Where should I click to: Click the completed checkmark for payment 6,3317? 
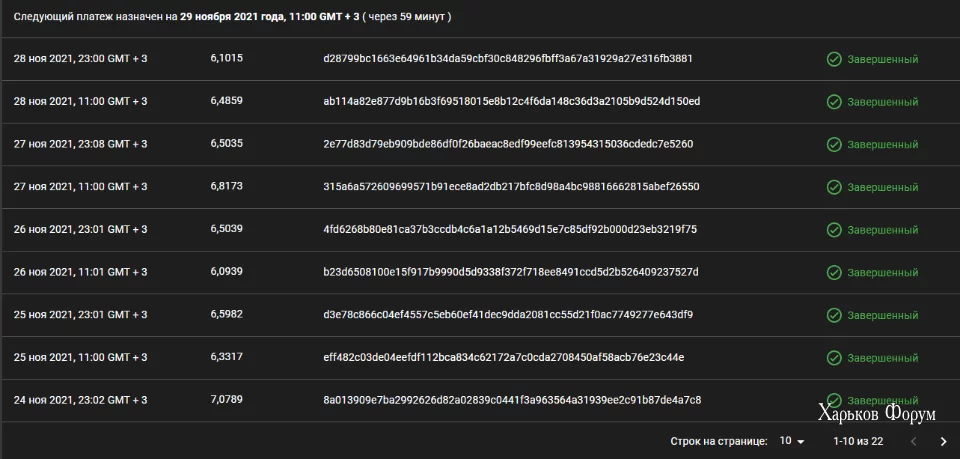click(x=833, y=358)
